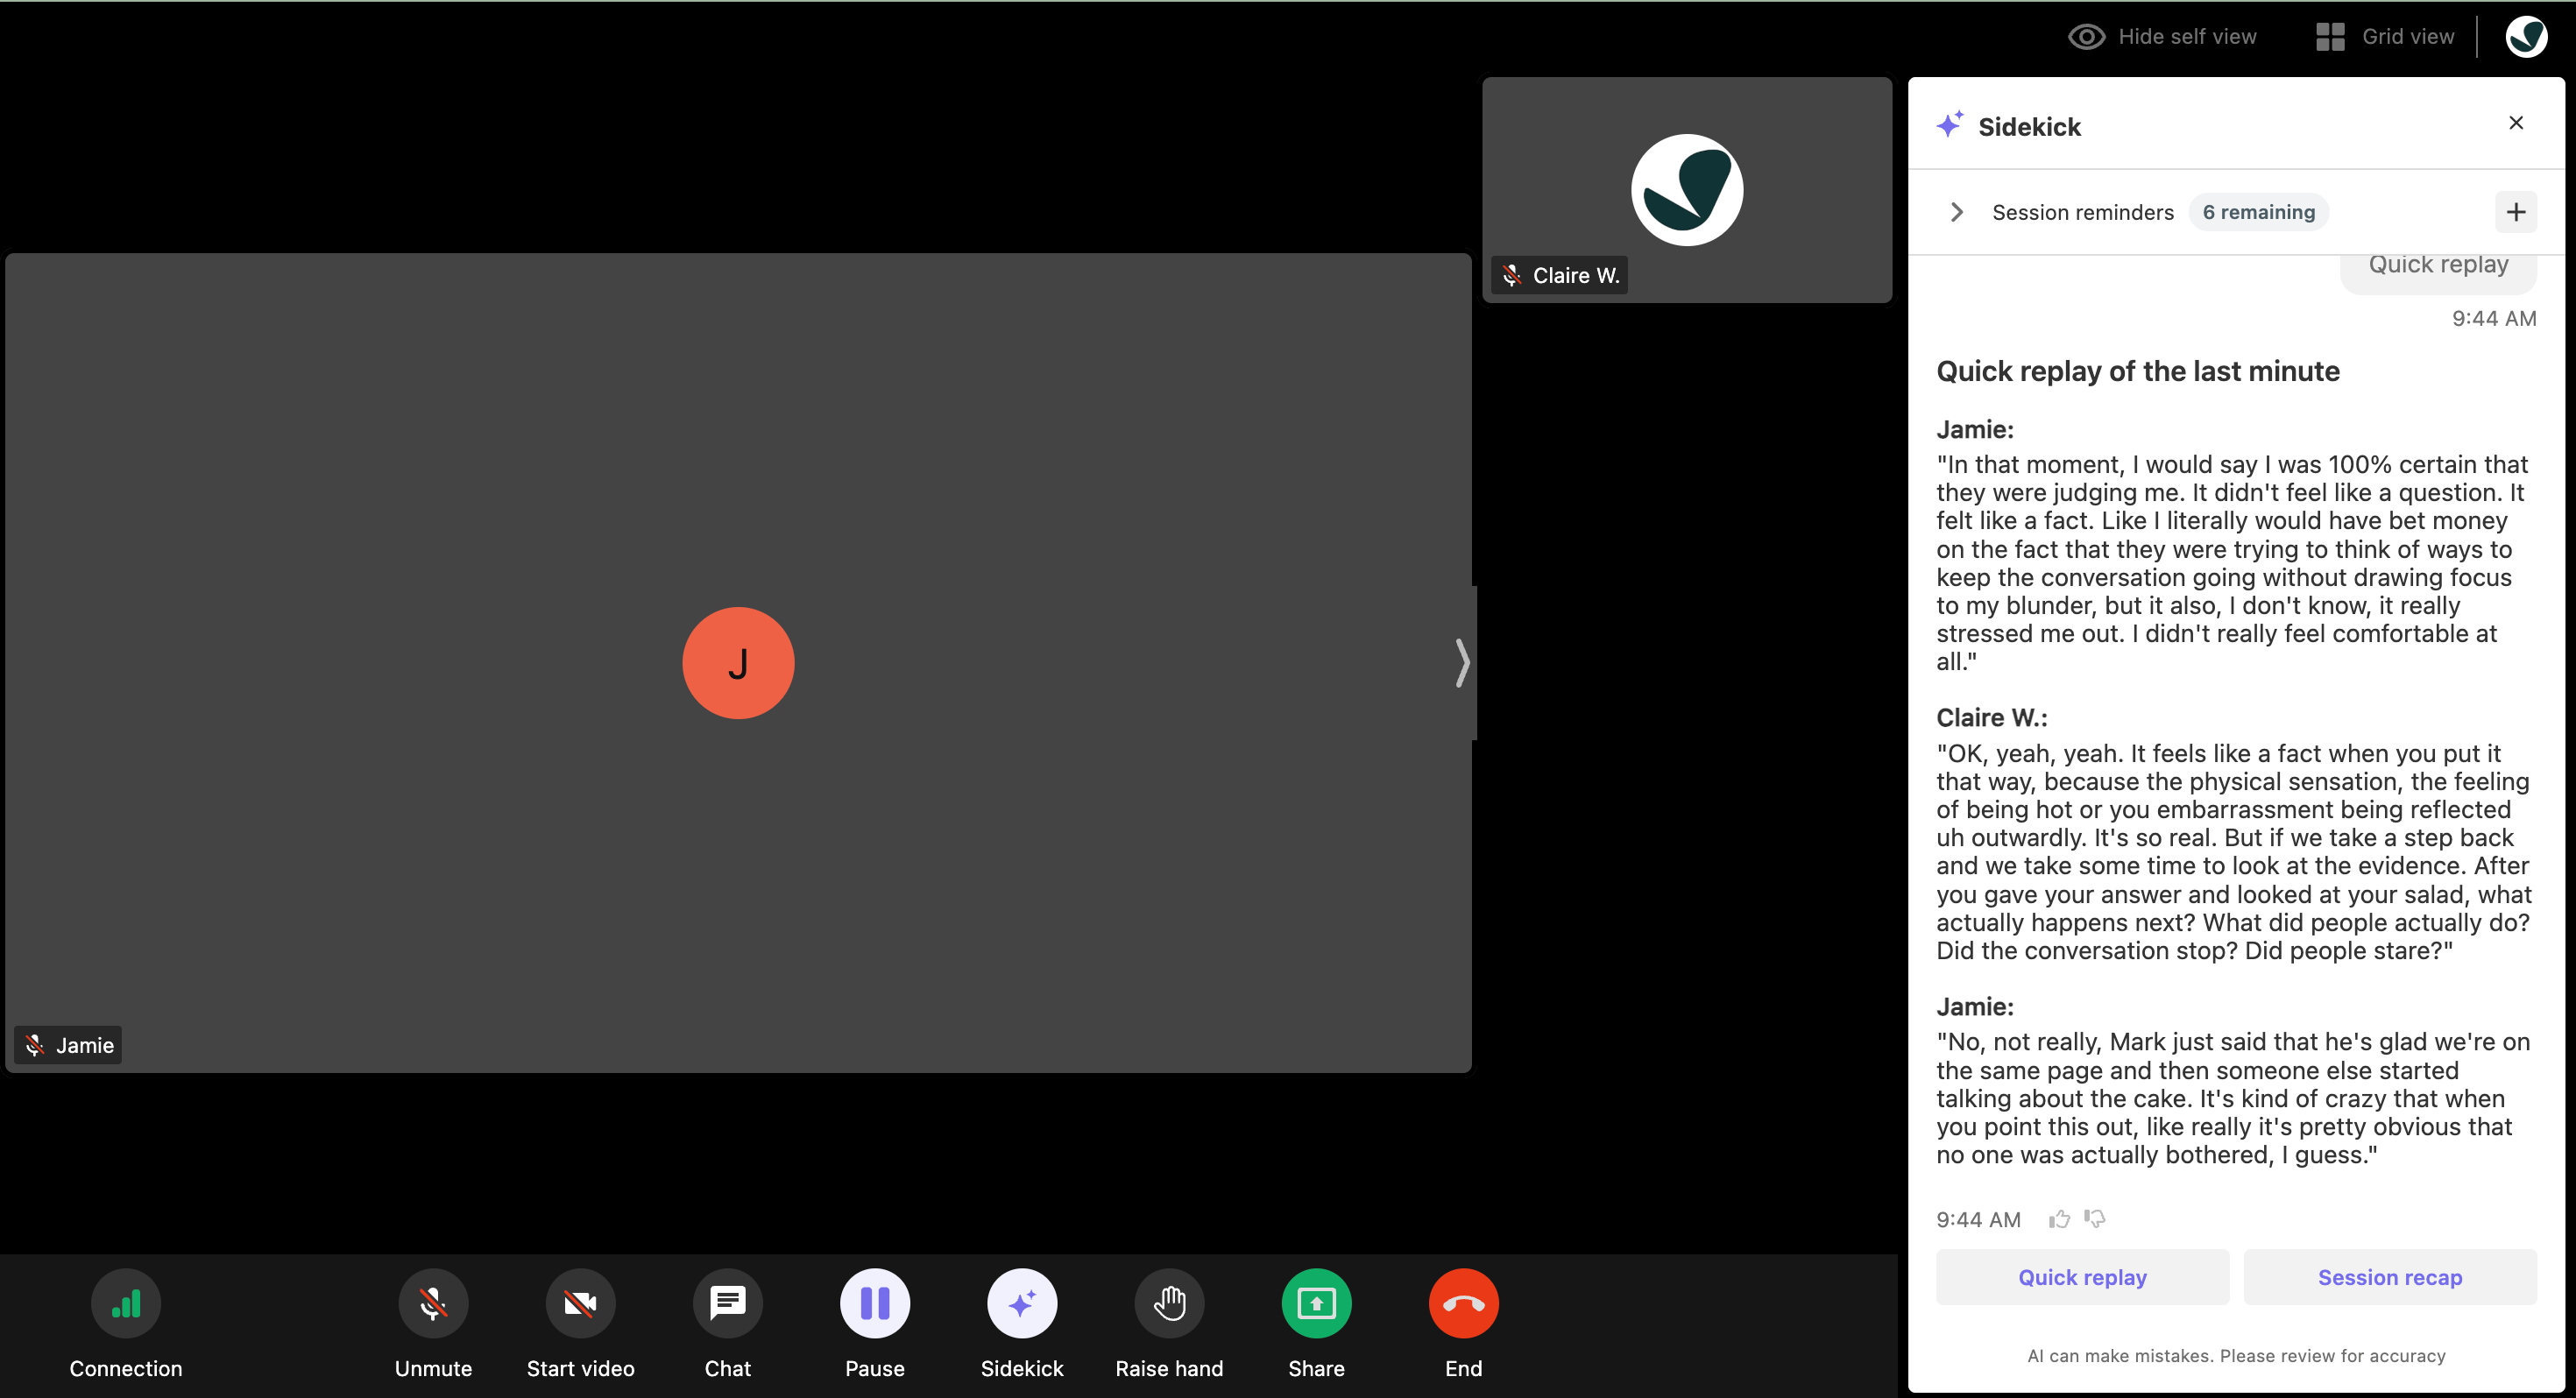Click the Session recap button

(x=2390, y=1277)
